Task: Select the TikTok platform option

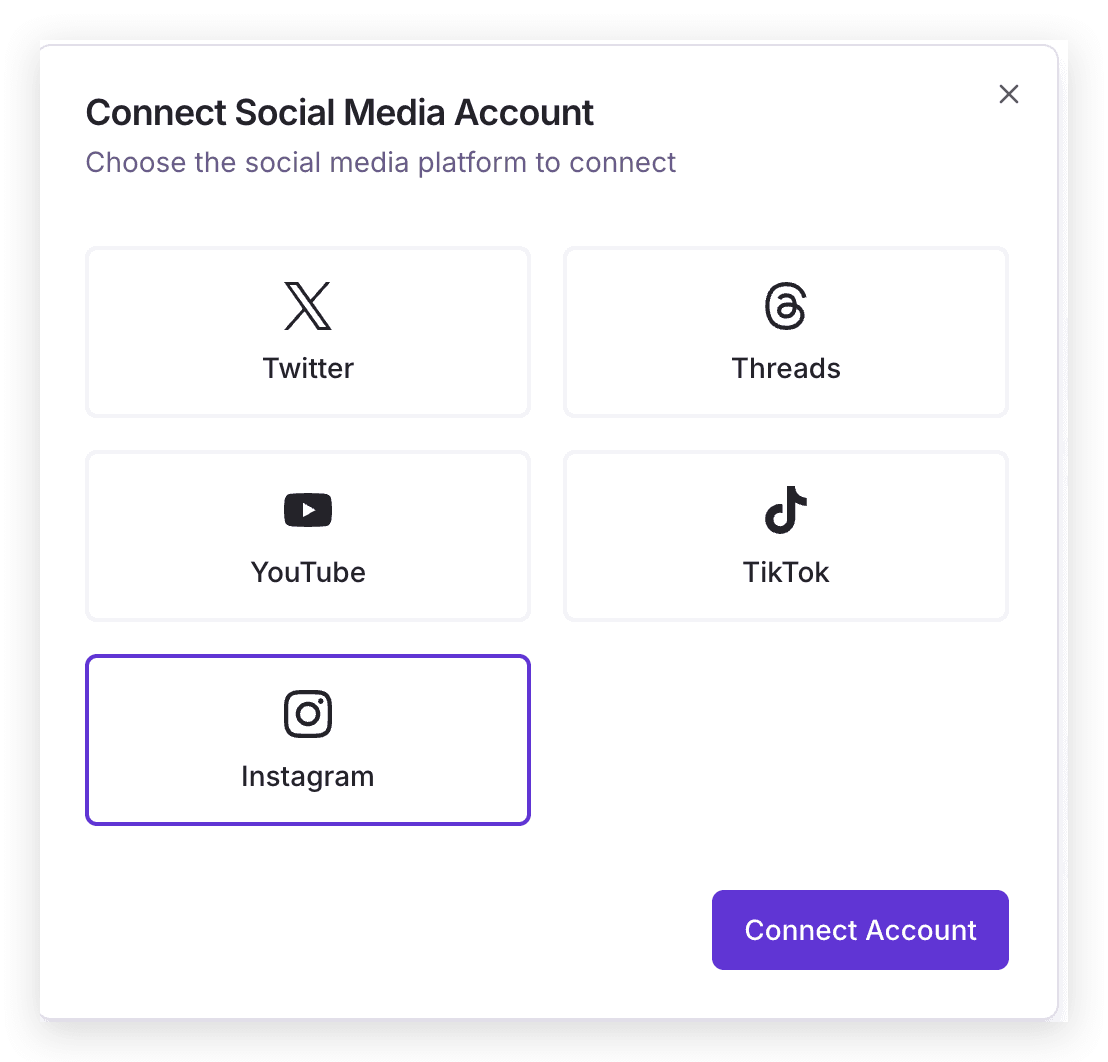Action: (786, 536)
